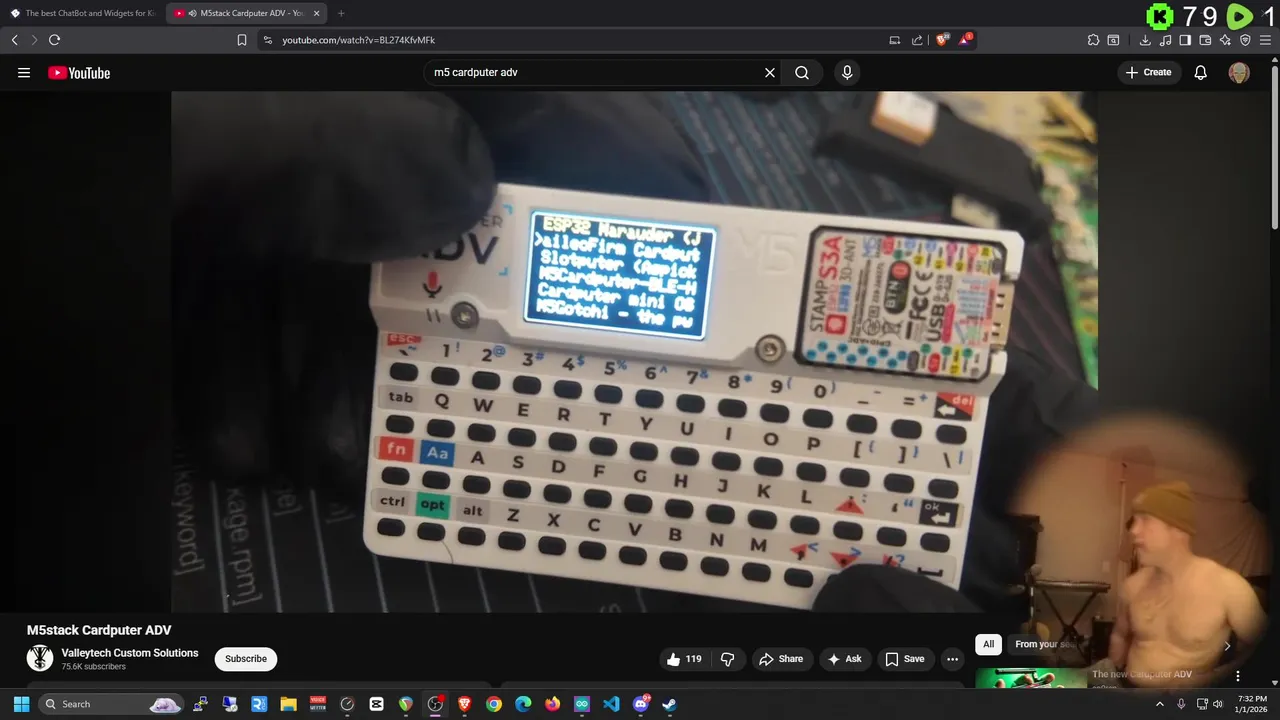Subscribe to Valleytech Custom Solutions

[246, 659]
